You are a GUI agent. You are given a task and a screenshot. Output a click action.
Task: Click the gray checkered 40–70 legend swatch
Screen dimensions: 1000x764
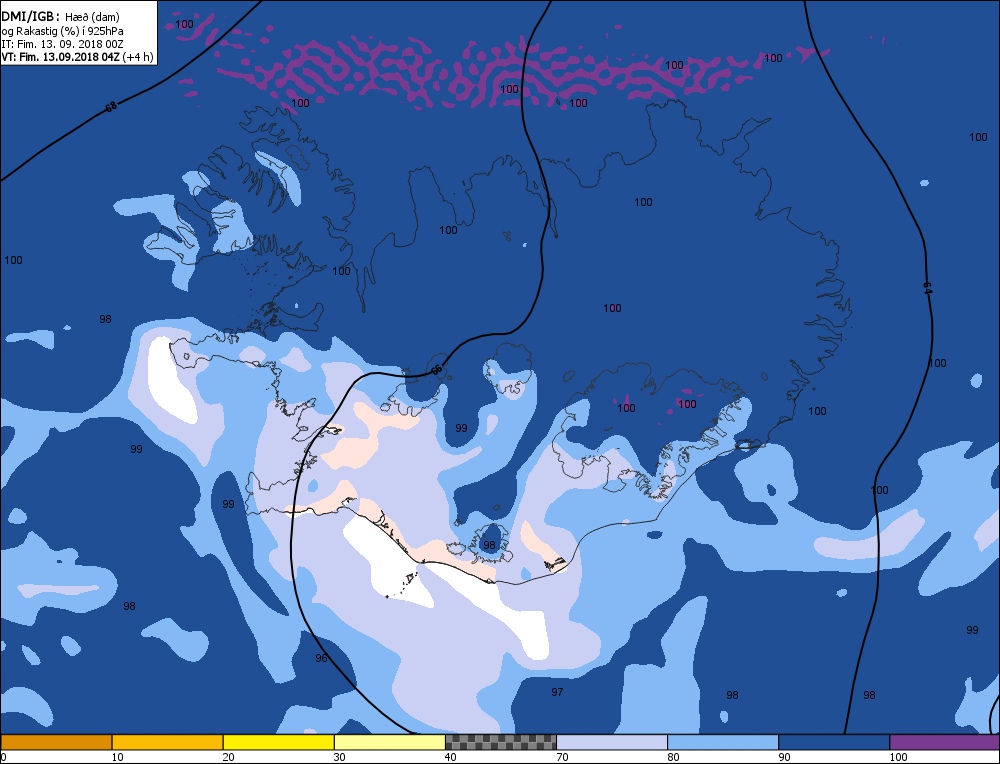pyautogui.click(x=500, y=742)
